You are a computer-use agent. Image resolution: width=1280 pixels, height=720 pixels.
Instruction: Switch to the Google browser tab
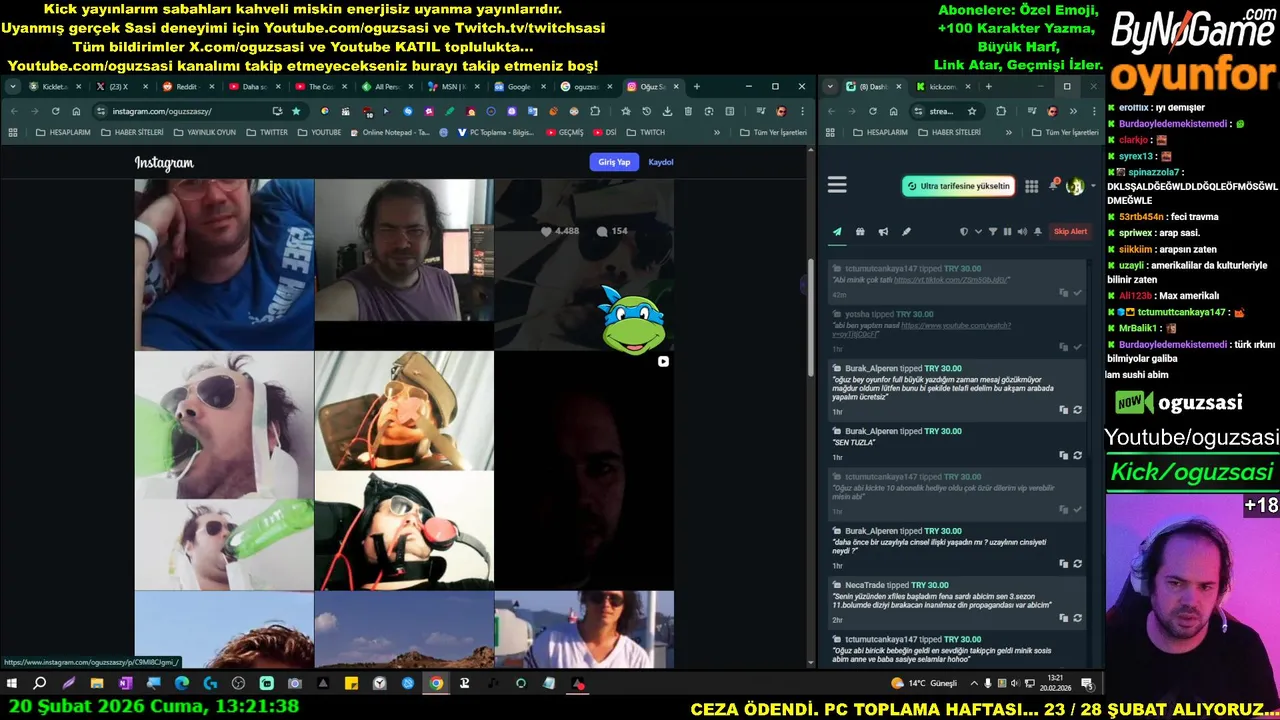518,87
